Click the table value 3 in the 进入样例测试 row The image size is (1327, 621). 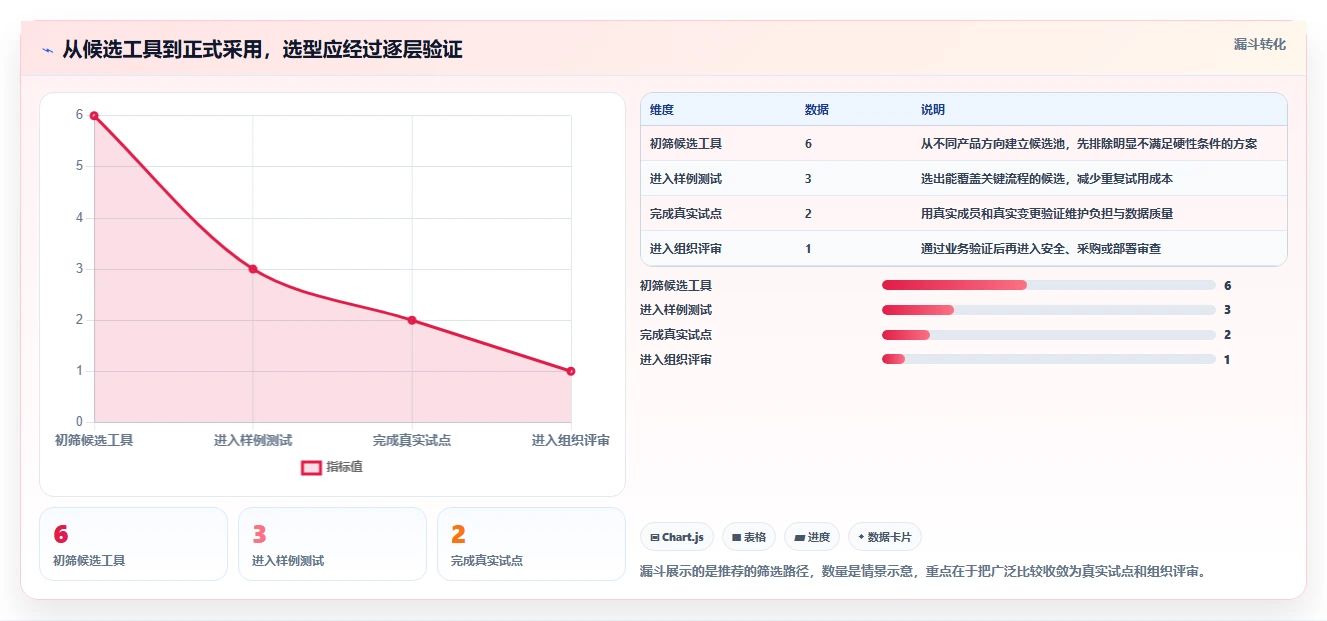point(808,179)
